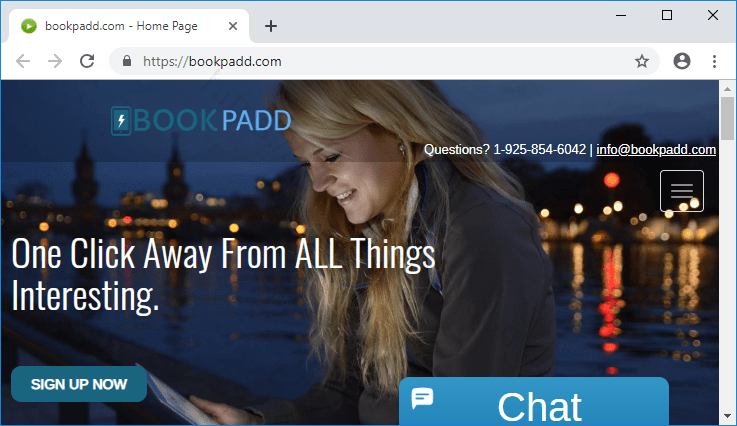Click the BookPadd logo
The width and height of the screenshot is (737, 426).
coord(200,121)
